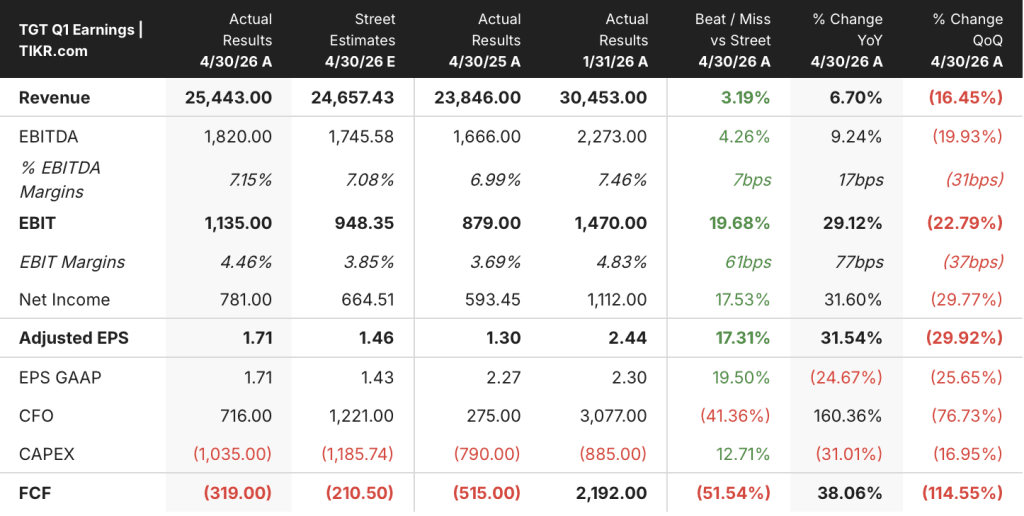Click Adjusted EPS prior-quarter 2.44
This screenshot has width=1024, height=516.
630,338
